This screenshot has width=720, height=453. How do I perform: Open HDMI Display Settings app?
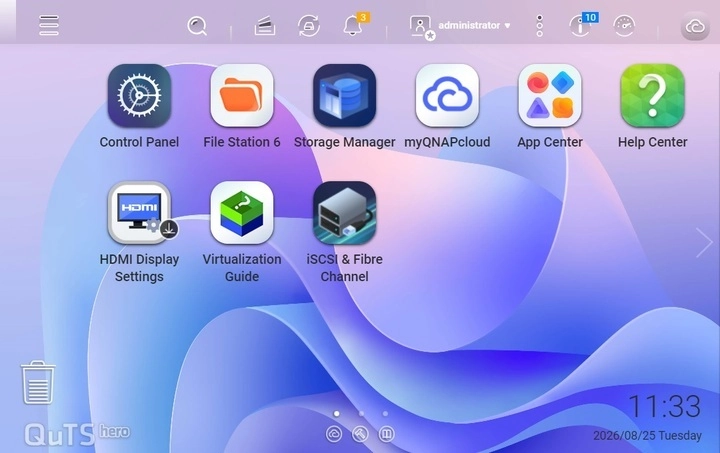(139, 213)
